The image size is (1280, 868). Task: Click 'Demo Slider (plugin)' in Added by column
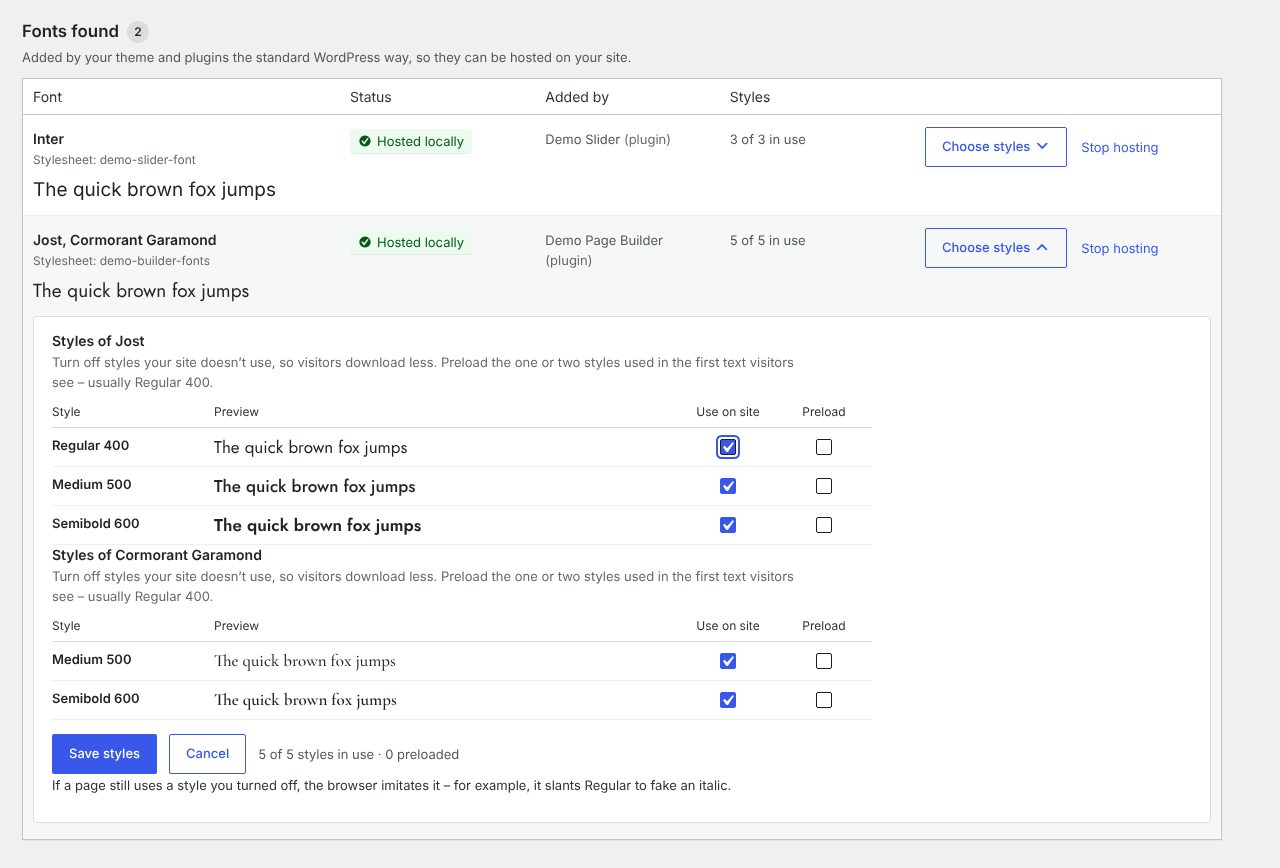click(x=608, y=140)
